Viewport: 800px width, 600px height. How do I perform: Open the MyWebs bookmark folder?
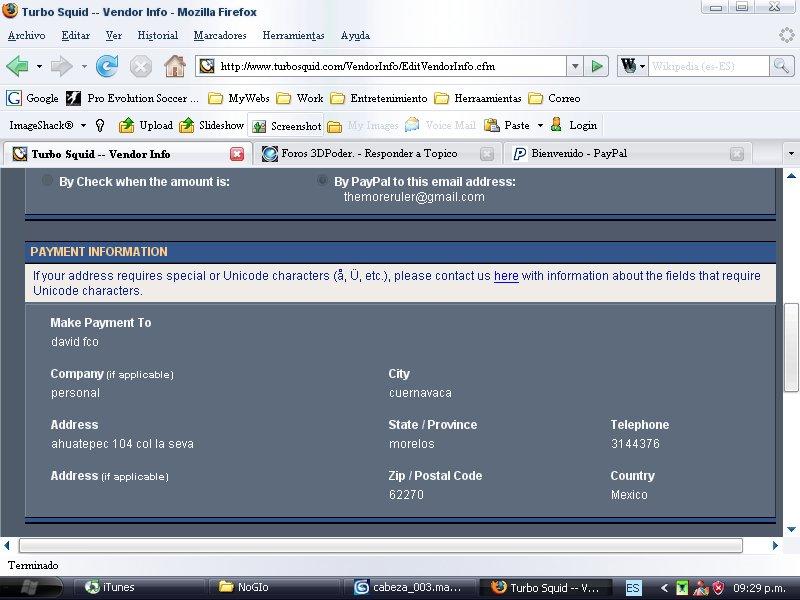238,98
